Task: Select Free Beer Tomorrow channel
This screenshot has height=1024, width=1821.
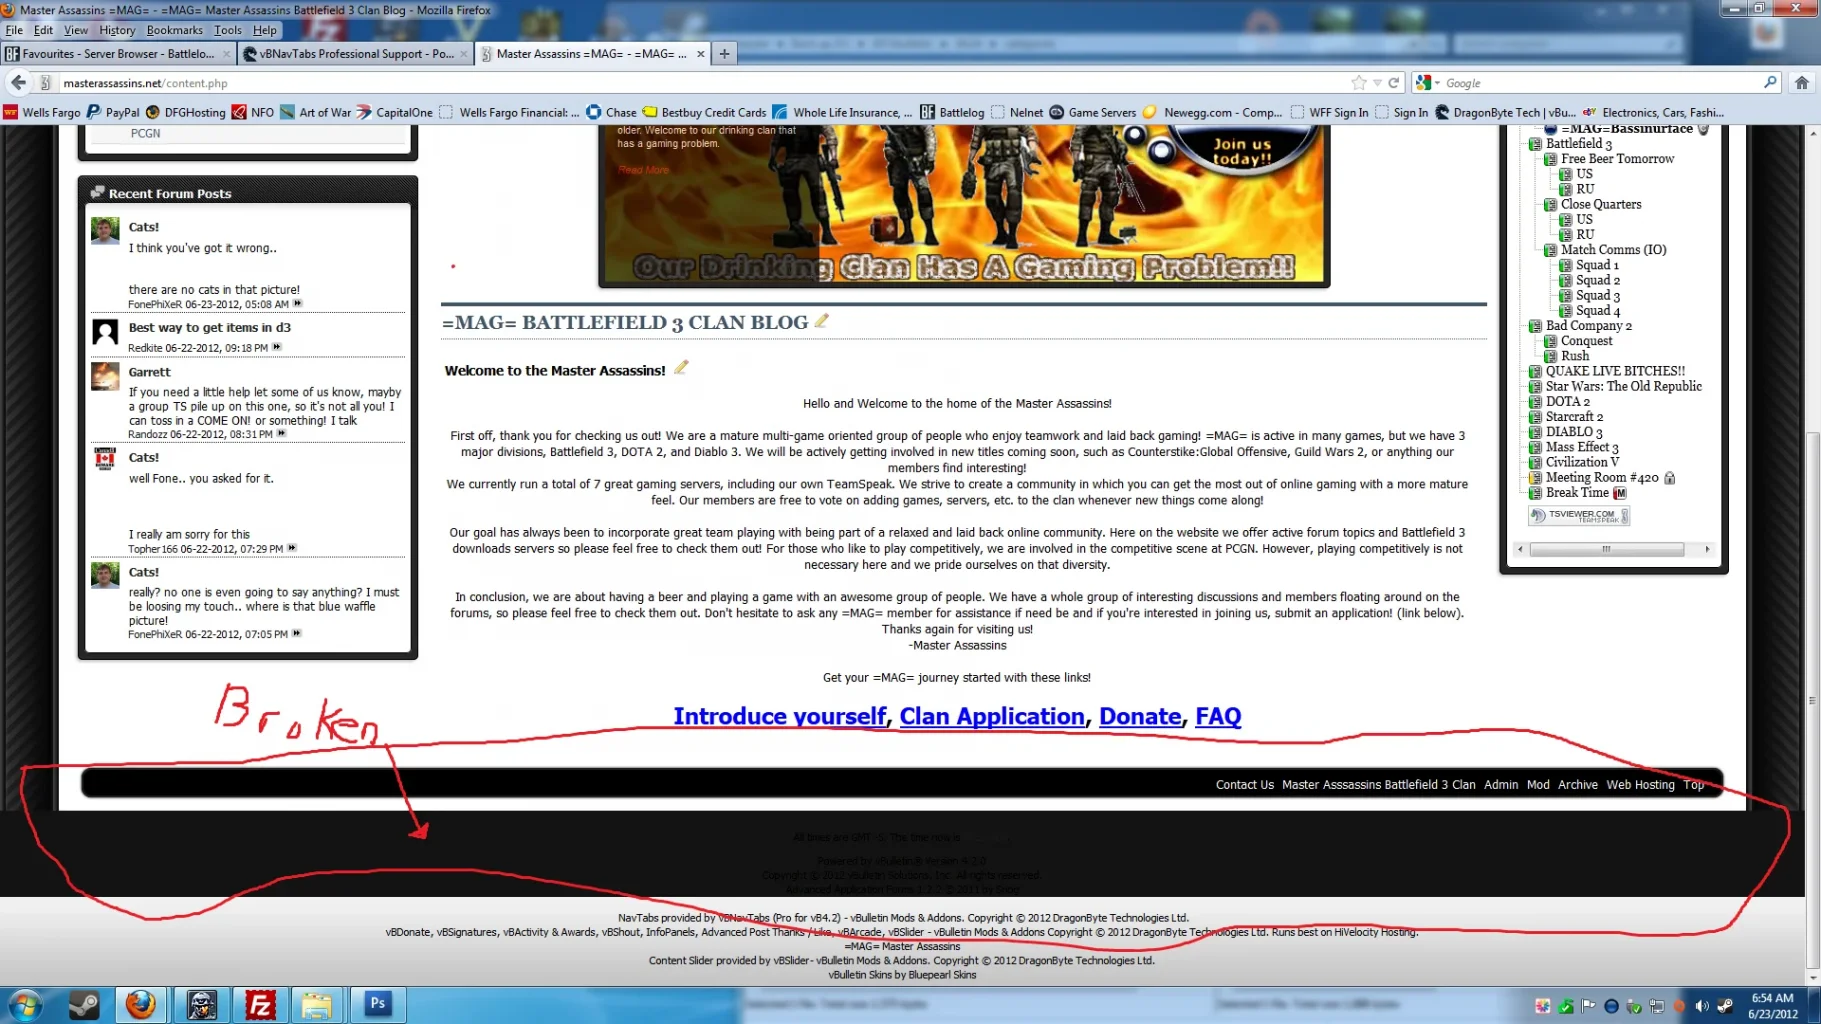Action: click(x=1617, y=158)
